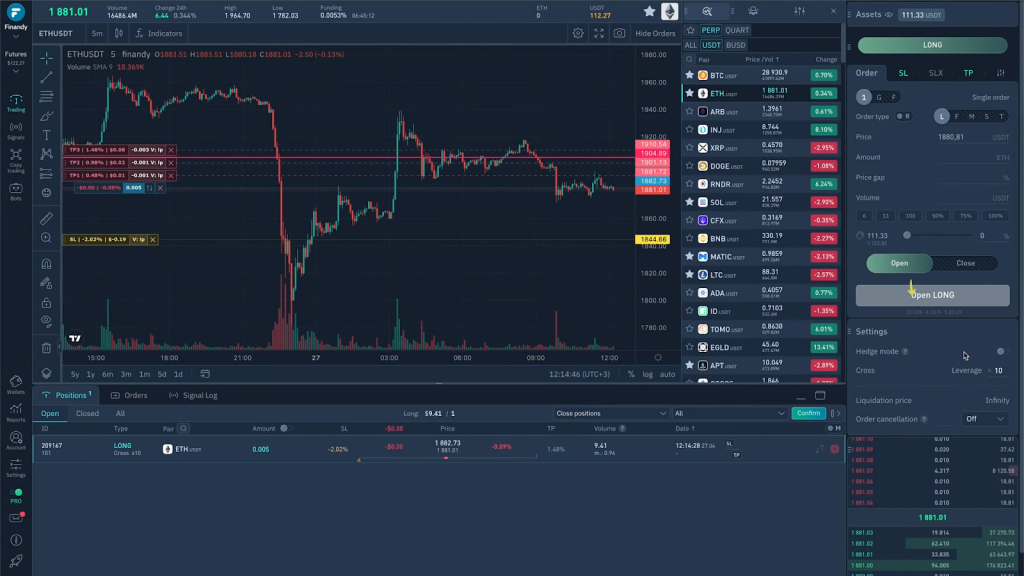
Task: Enter chart fullscreen mode
Action: [x=599, y=33]
